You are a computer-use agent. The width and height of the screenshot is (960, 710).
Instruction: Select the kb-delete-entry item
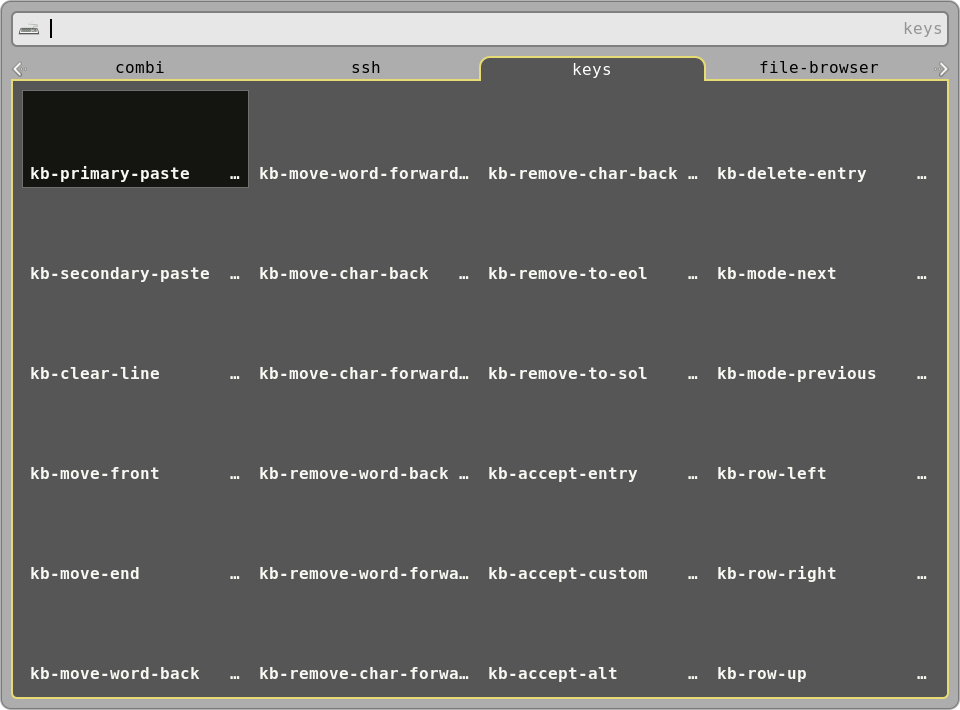click(x=822, y=139)
